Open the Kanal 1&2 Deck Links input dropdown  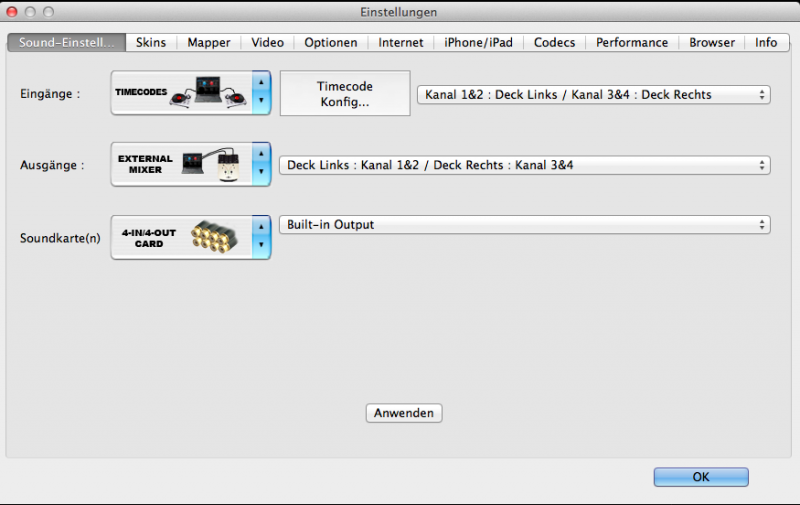click(594, 95)
